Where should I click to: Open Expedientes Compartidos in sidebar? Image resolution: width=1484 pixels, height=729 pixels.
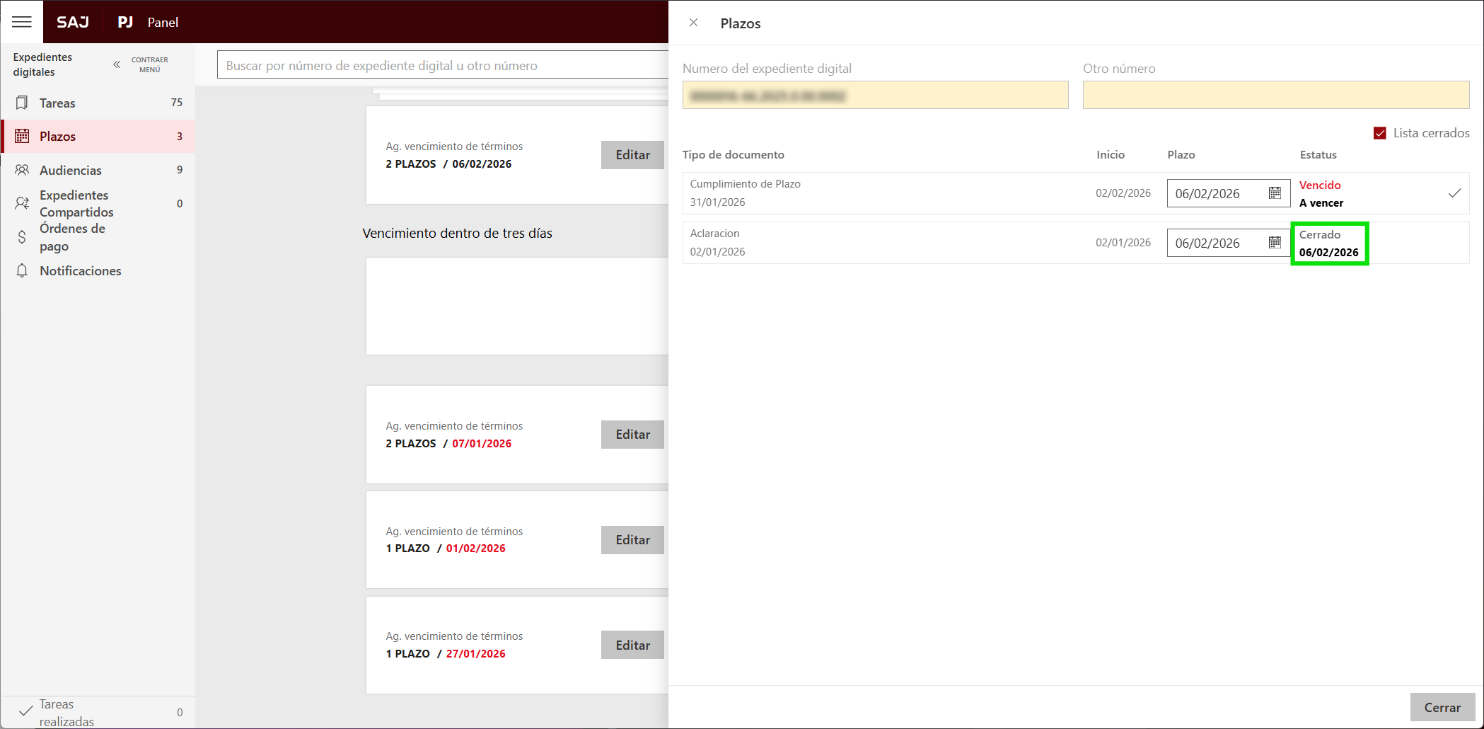[x=76, y=204]
